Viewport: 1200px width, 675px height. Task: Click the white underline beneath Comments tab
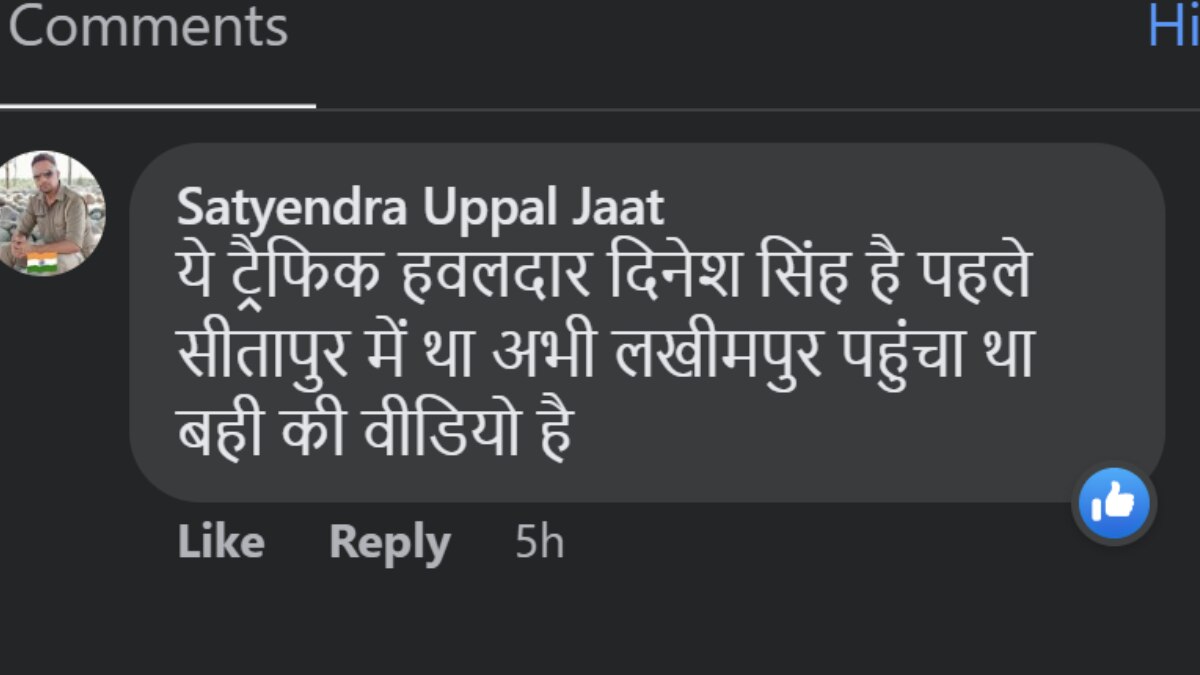coord(157,104)
